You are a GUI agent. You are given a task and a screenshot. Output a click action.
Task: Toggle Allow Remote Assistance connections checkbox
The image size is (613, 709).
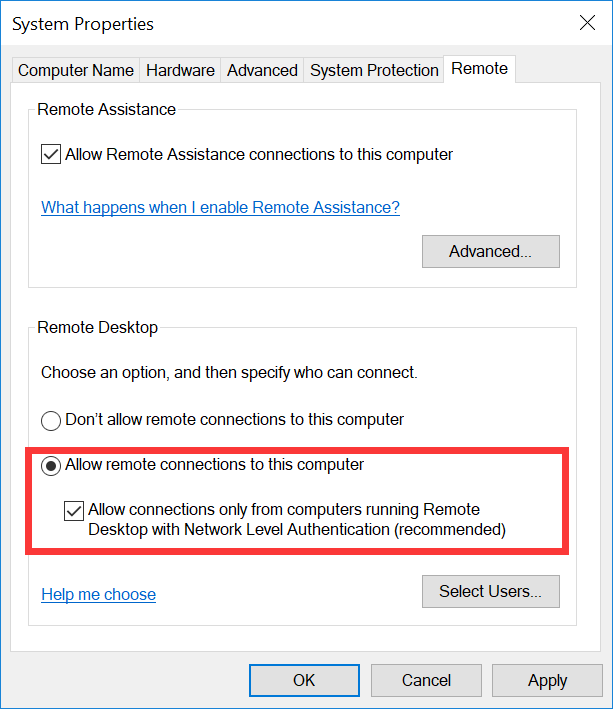tap(51, 155)
